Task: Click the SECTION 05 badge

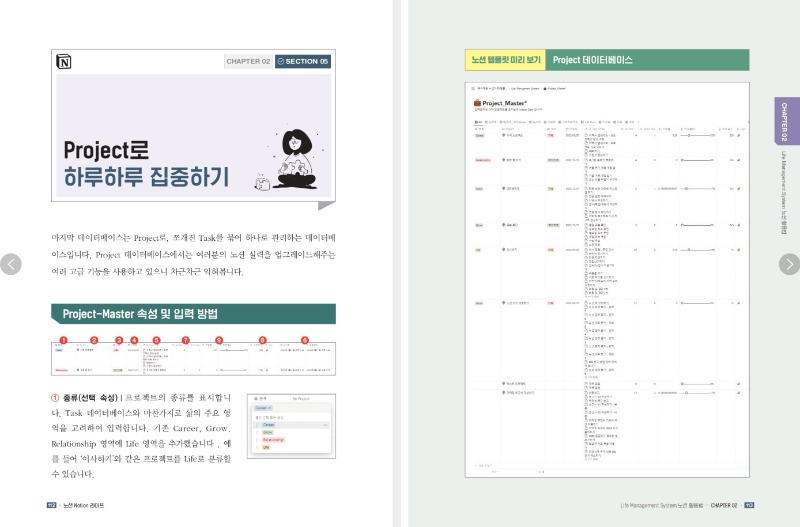Action: tap(303, 61)
